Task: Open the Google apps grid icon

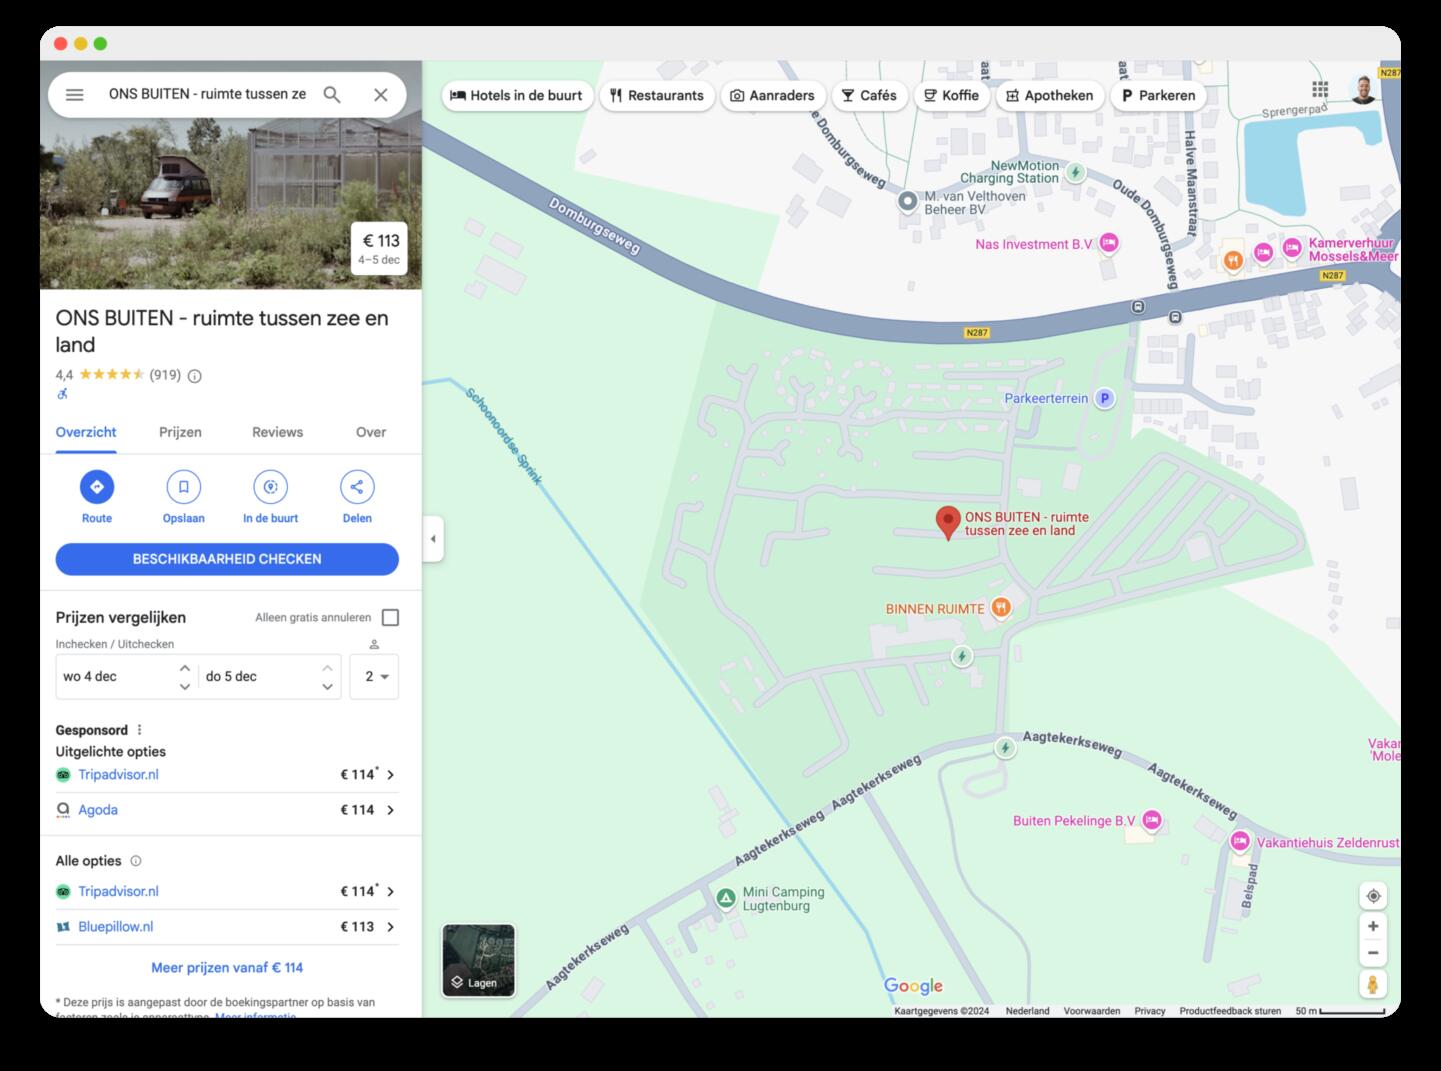Action: click(x=1320, y=90)
